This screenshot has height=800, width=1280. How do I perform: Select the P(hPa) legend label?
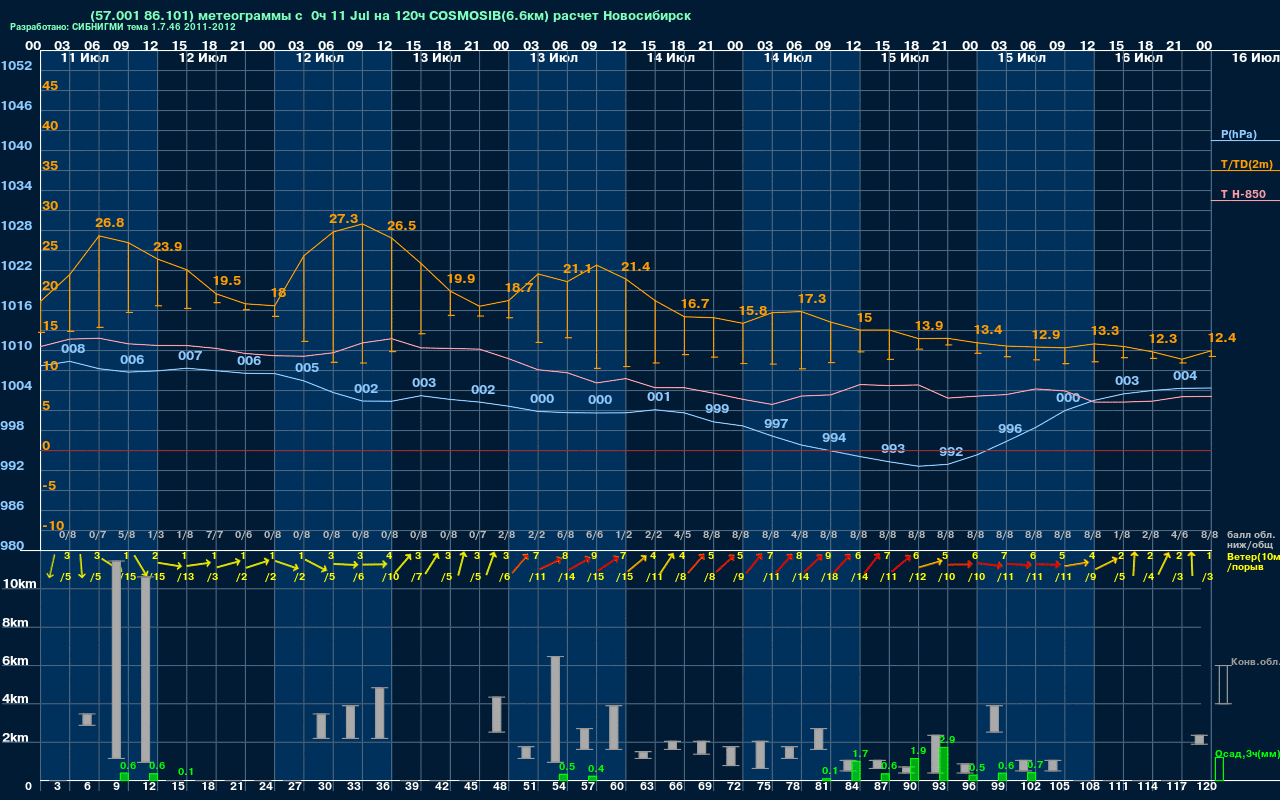(x=1238, y=134)
